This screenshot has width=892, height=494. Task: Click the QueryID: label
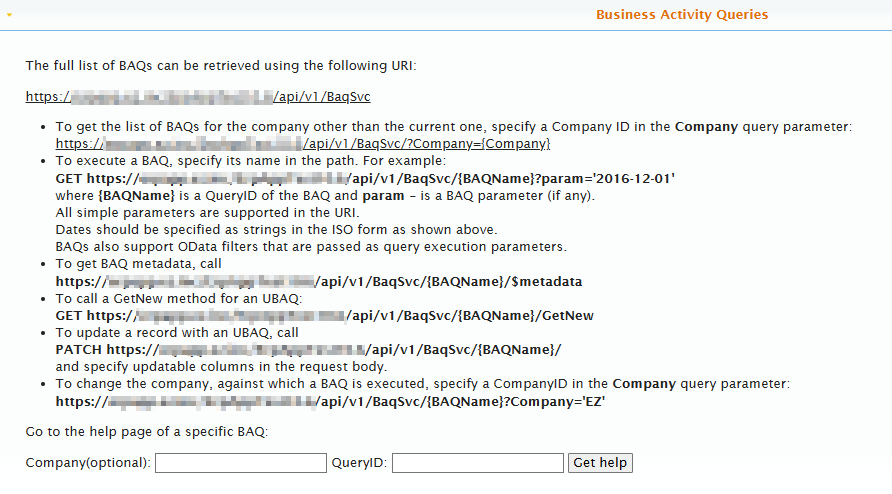[x=359, y=463]
